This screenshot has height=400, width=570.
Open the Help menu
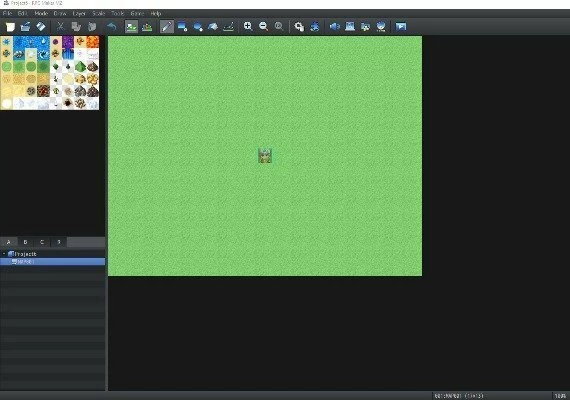click(x=156, y=13)
